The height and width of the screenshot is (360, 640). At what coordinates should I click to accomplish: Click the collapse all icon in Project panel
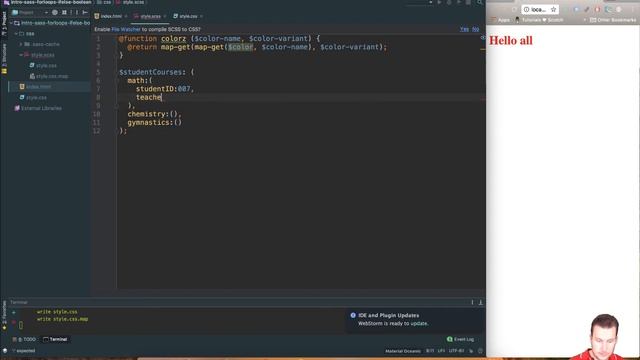(x=64, y=13)
